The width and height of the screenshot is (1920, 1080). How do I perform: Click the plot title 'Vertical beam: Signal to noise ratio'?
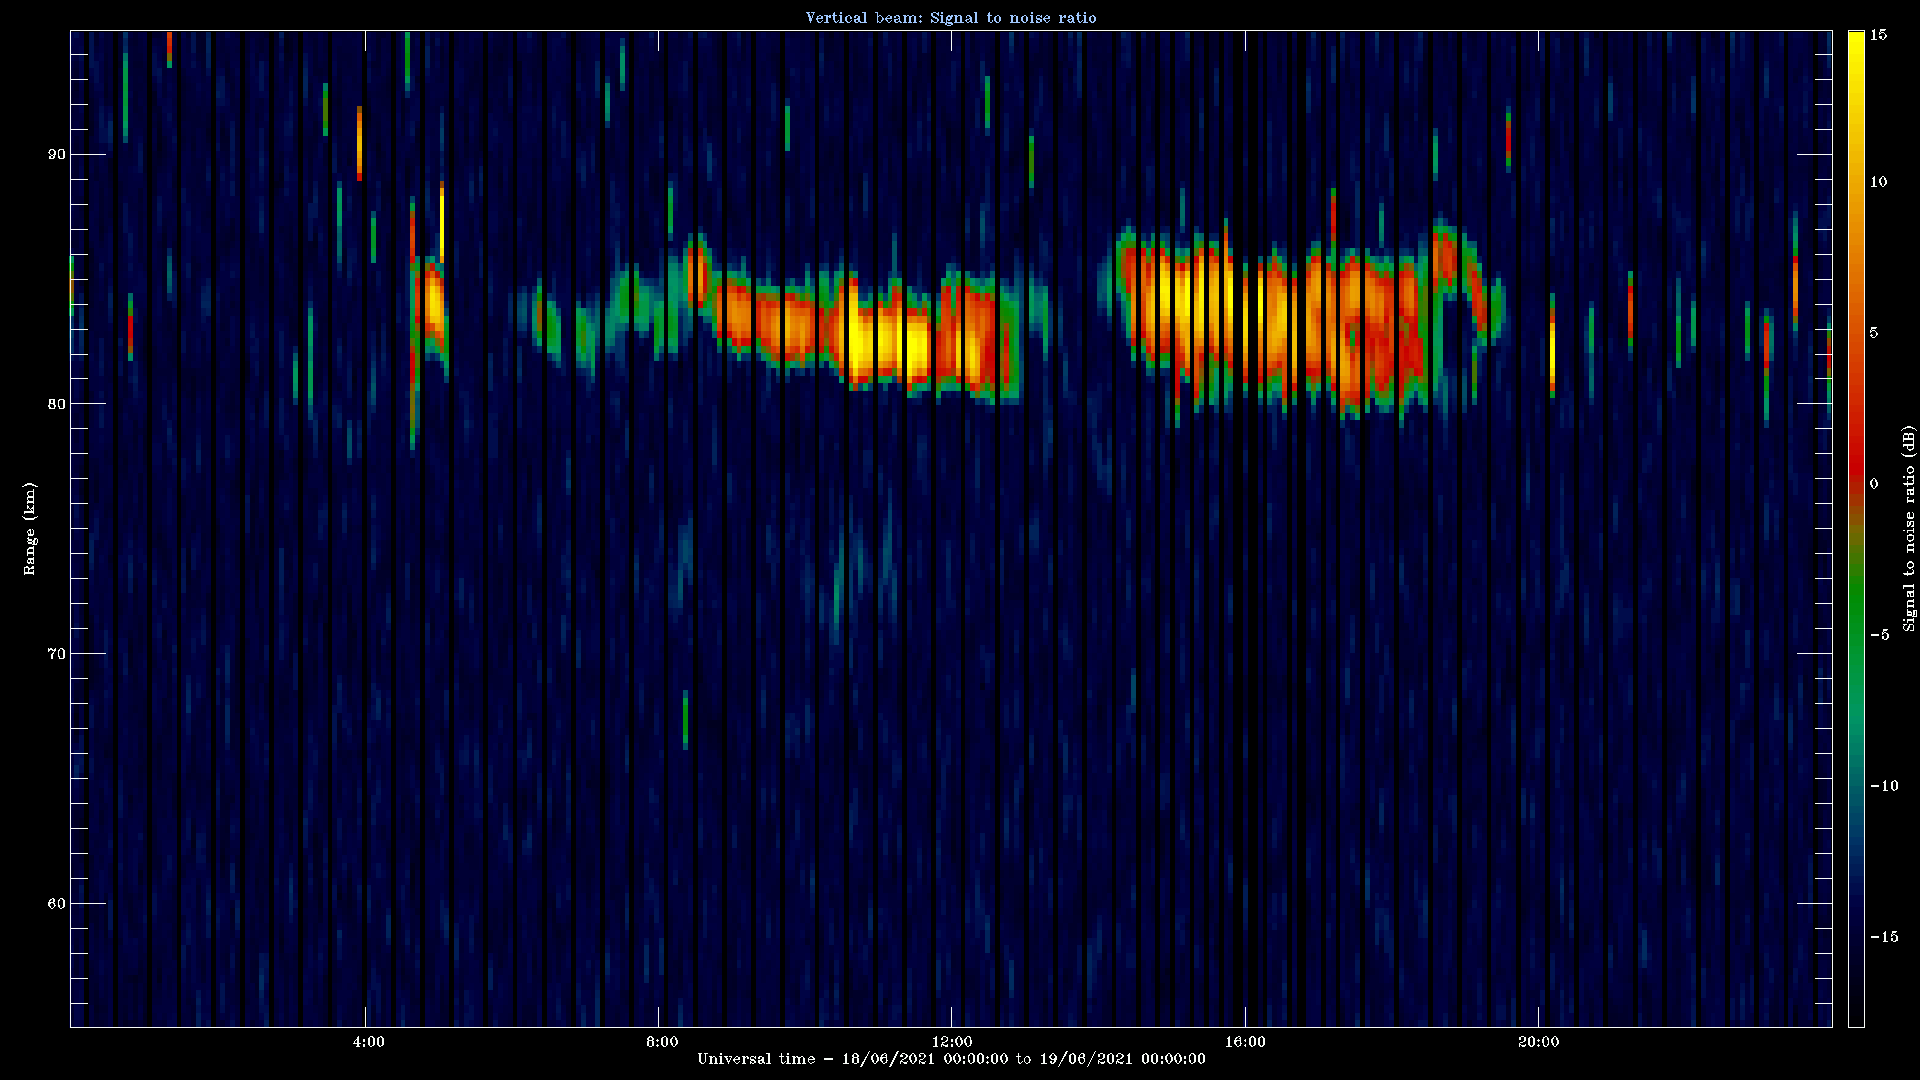pos(951,18)
